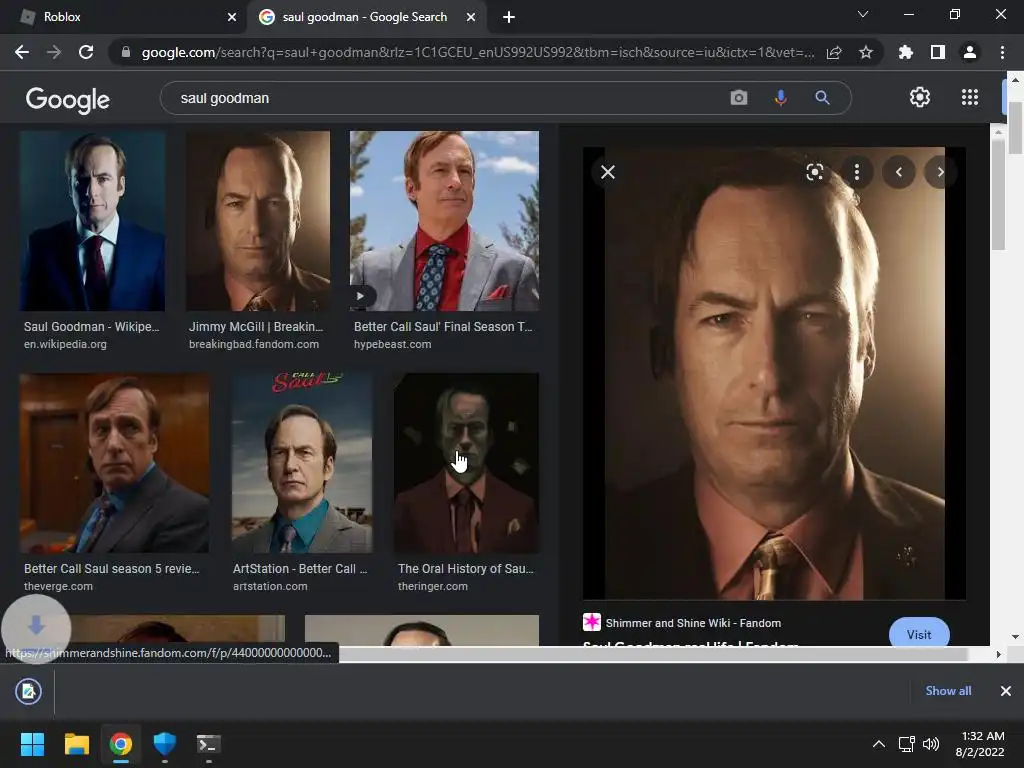The width and height of the screenshot is (1024, 768).
Task: Close the image preview panel
Action: [608, 172]
